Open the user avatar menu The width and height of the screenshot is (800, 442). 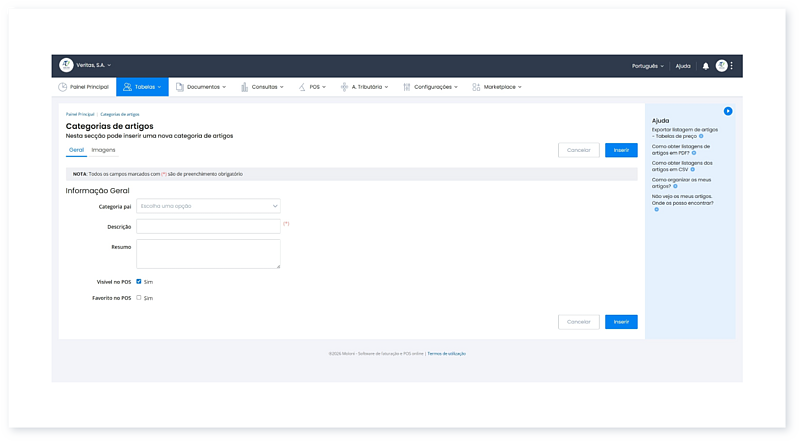(721, 66)
